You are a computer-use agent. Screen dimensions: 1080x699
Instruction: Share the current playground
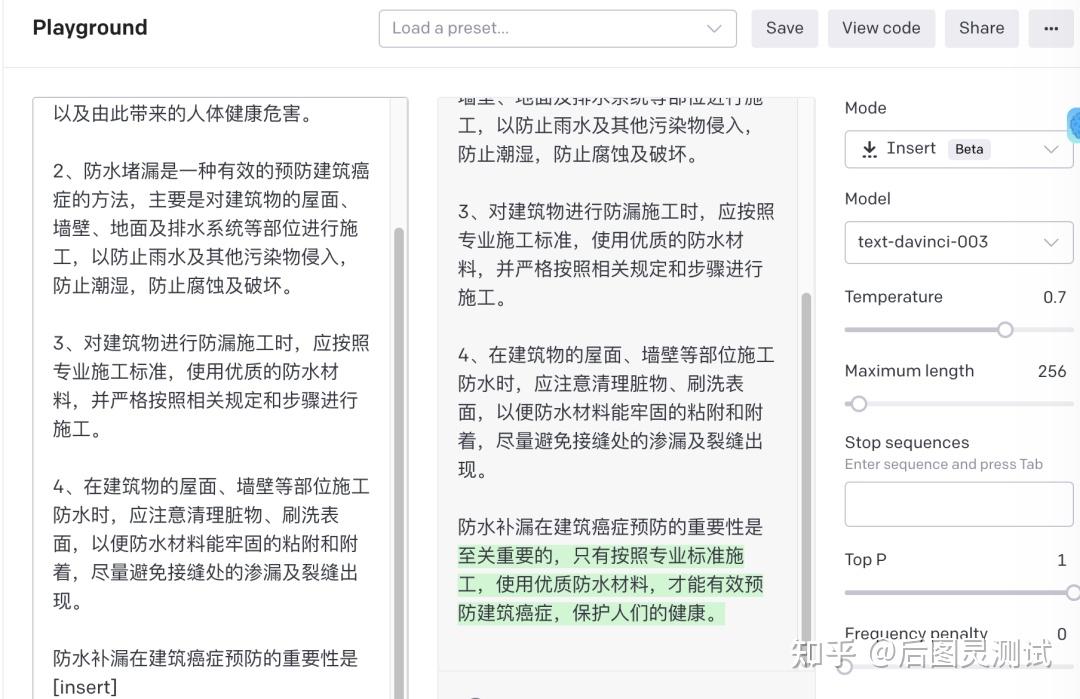[x=981, y=28]
